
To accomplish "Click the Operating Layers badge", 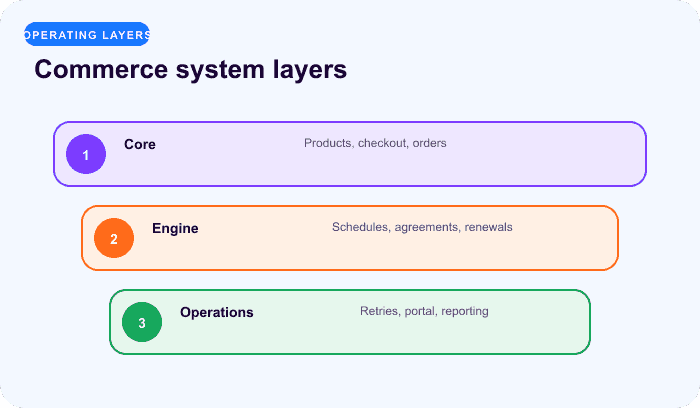I will (x=87, y=34).
